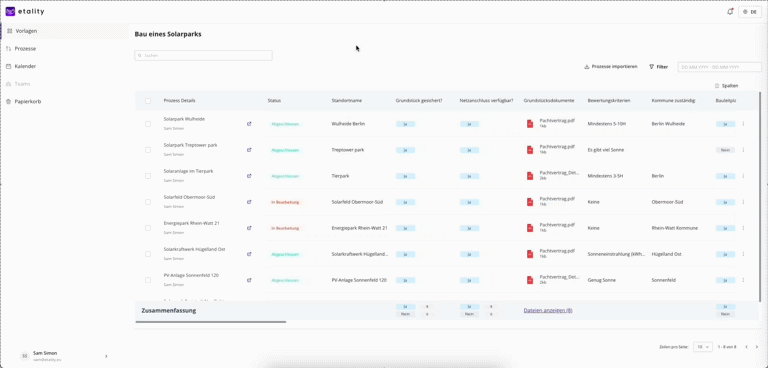Image resolution: width=768 pixels, height=368 pixels.
Task: Click the date range input field
Action: point(720,67)
